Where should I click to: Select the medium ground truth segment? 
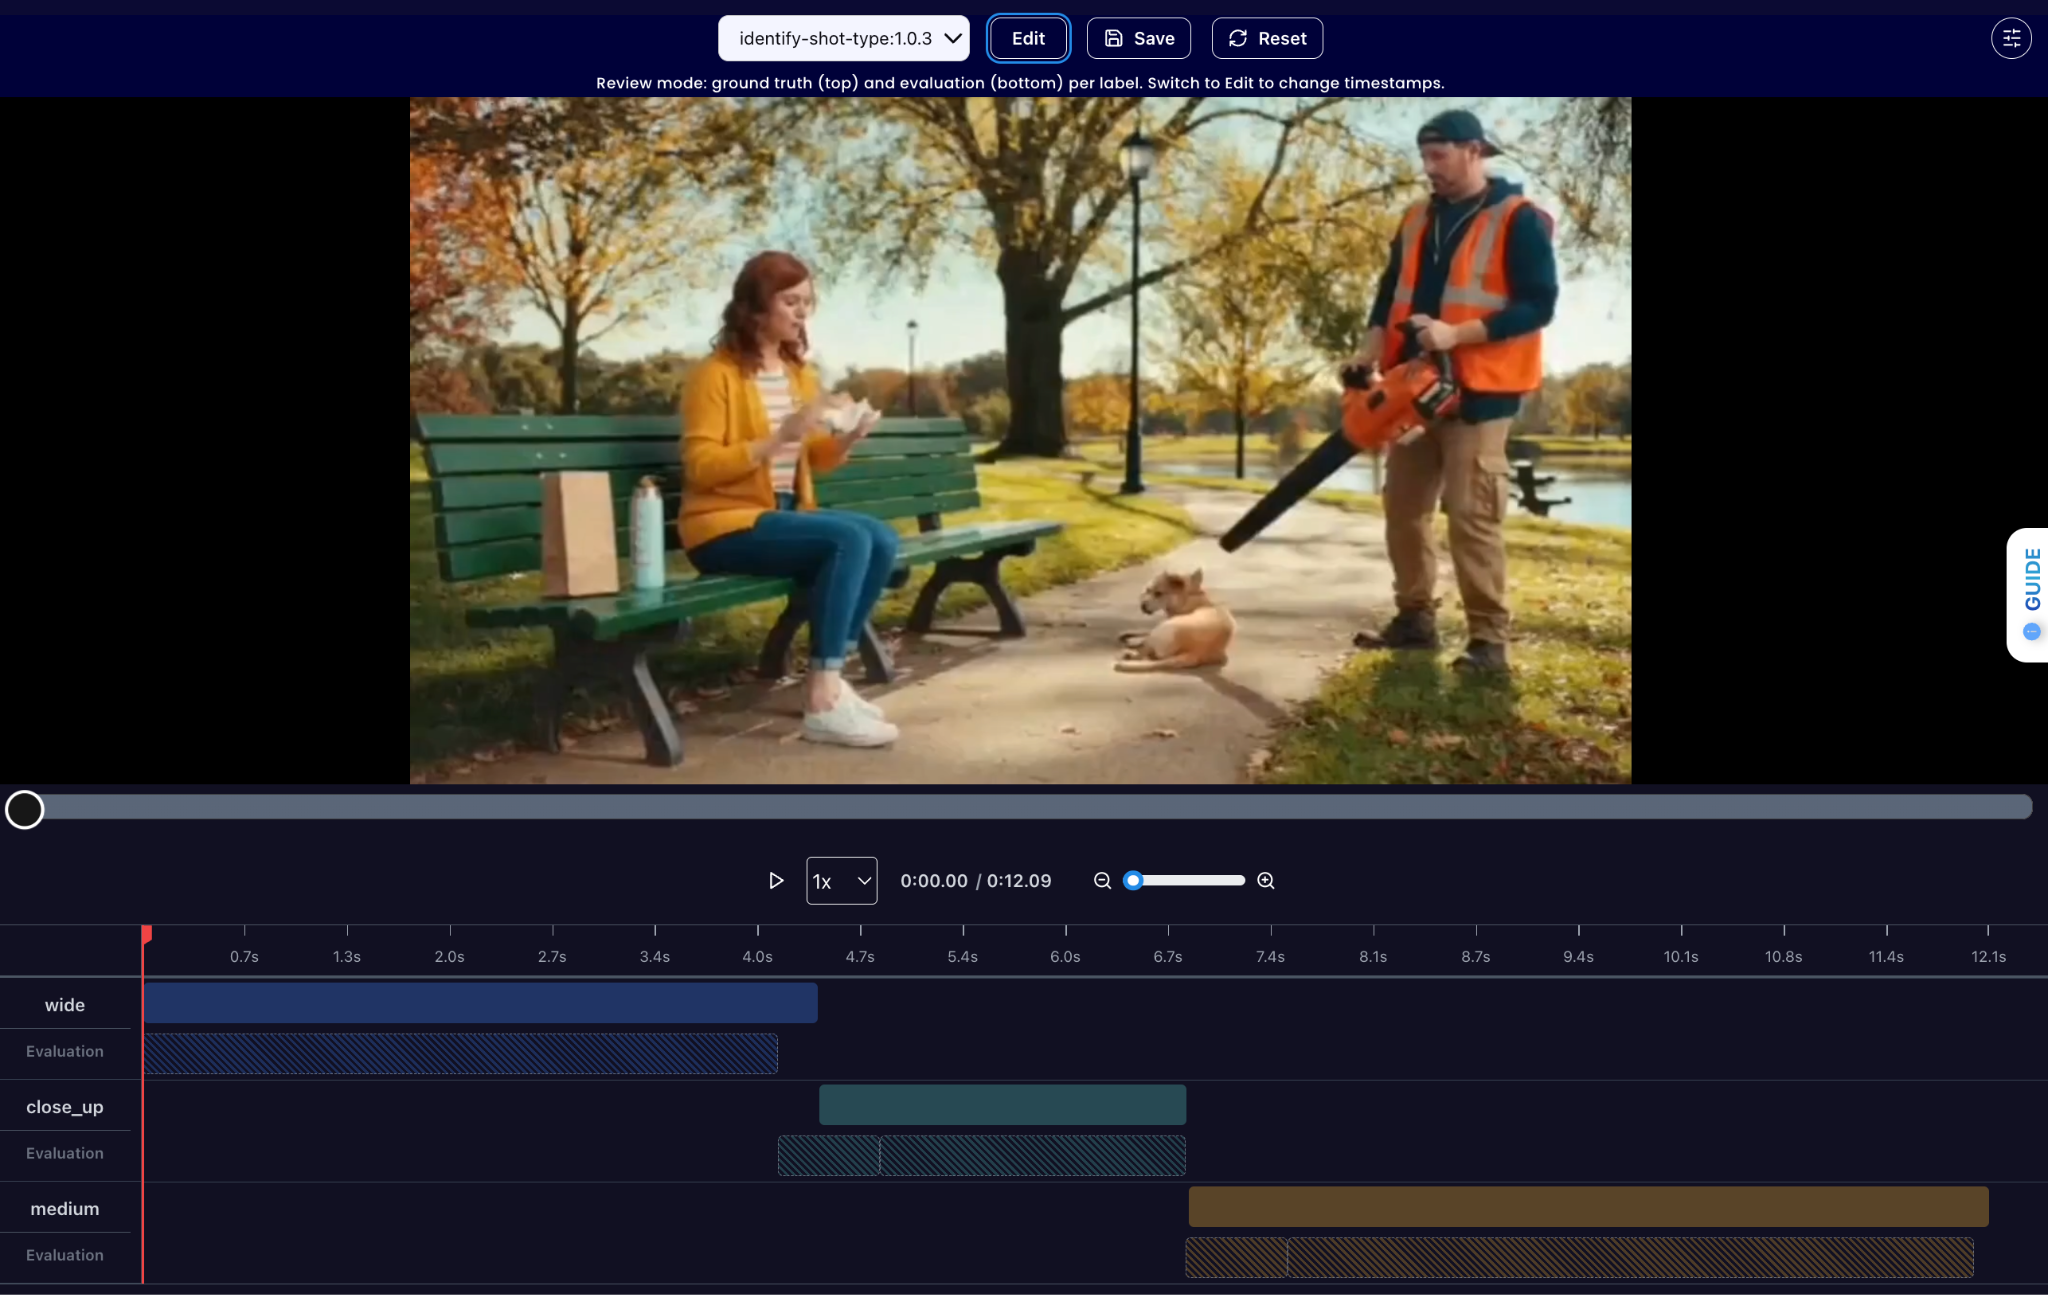(1587, 1207)
